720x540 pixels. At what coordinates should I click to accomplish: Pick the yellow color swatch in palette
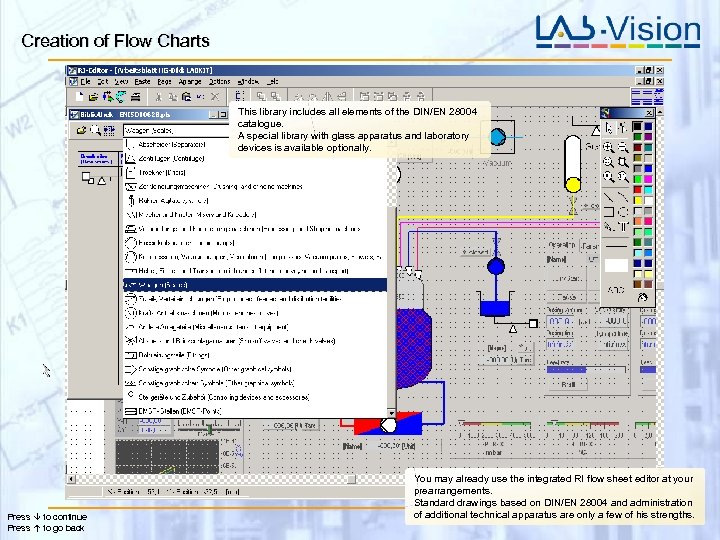[637, 200]
